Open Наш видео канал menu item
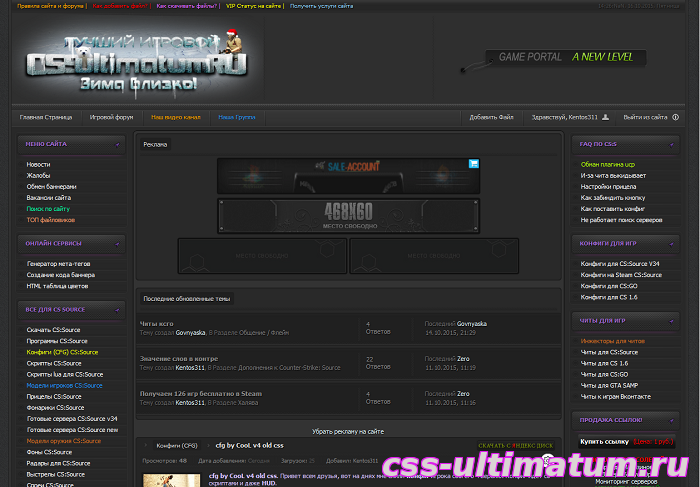 (x=175, y=117)
